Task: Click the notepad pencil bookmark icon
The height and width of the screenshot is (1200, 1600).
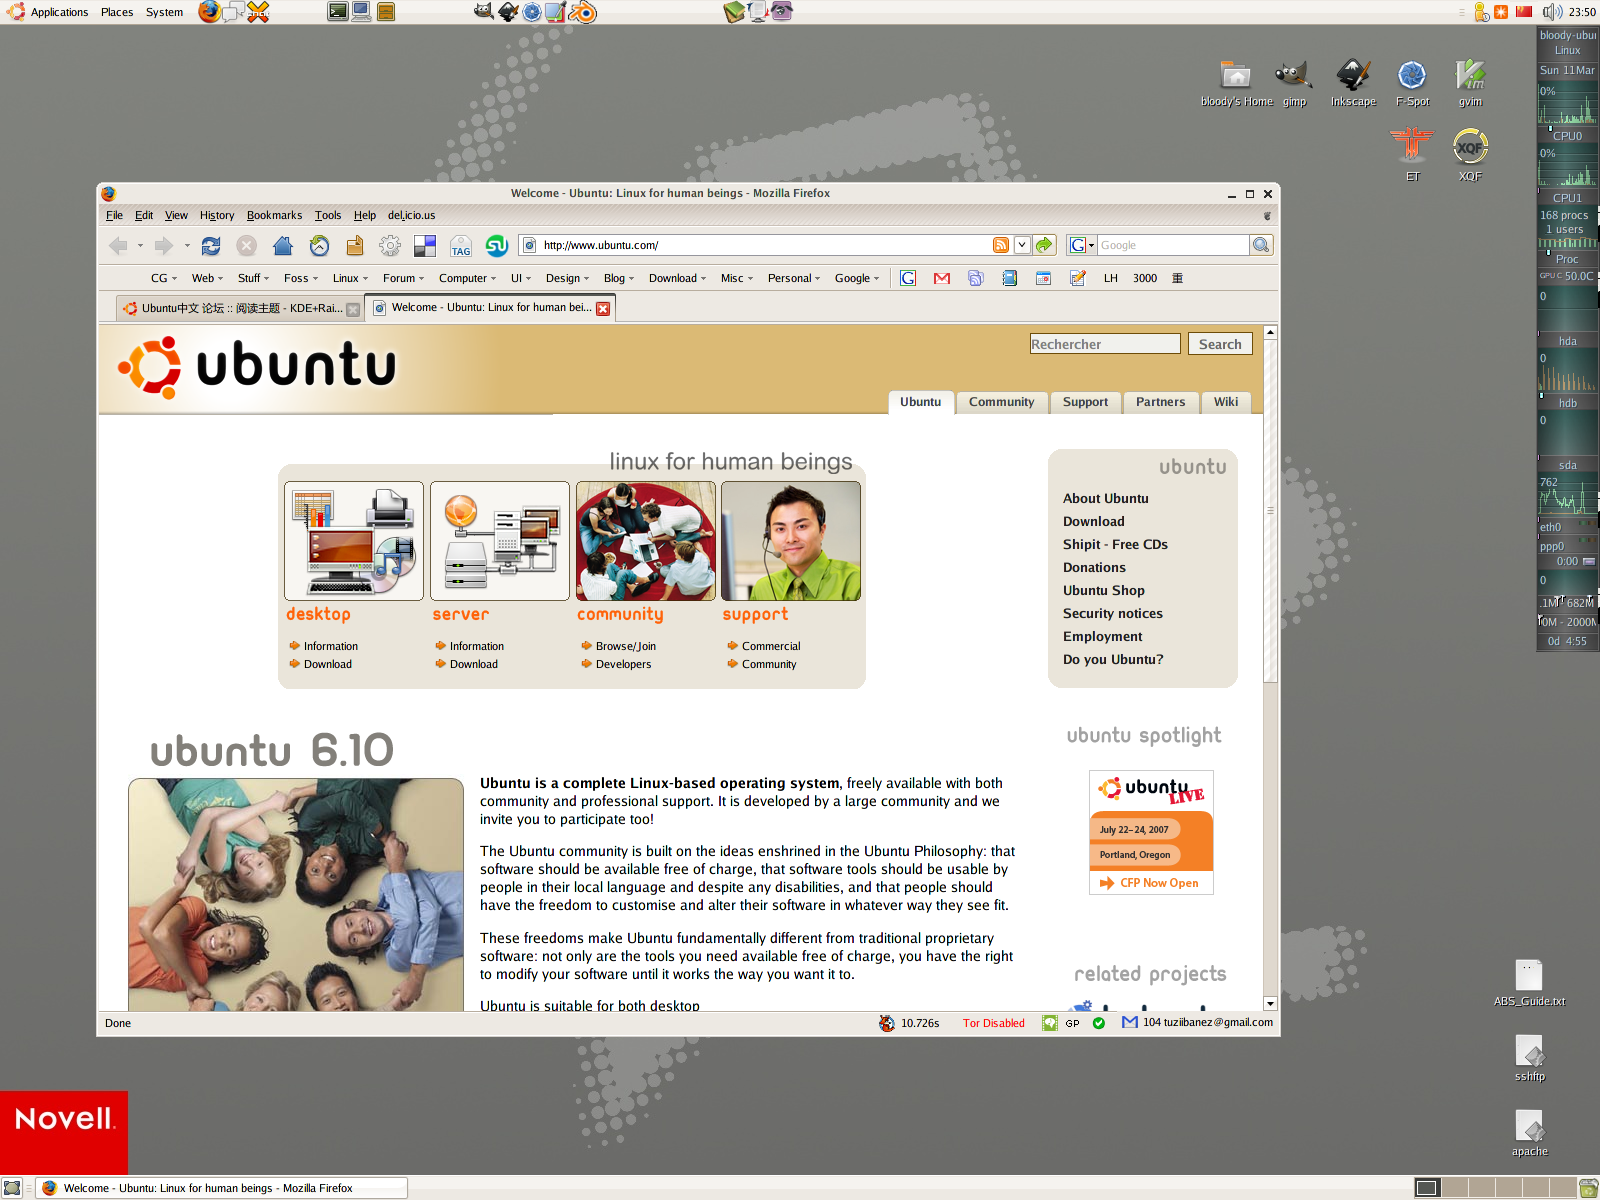Action: coord(1078,278)
